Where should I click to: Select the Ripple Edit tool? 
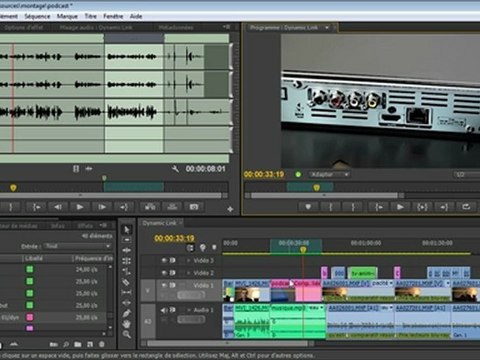tap(127, 250)
